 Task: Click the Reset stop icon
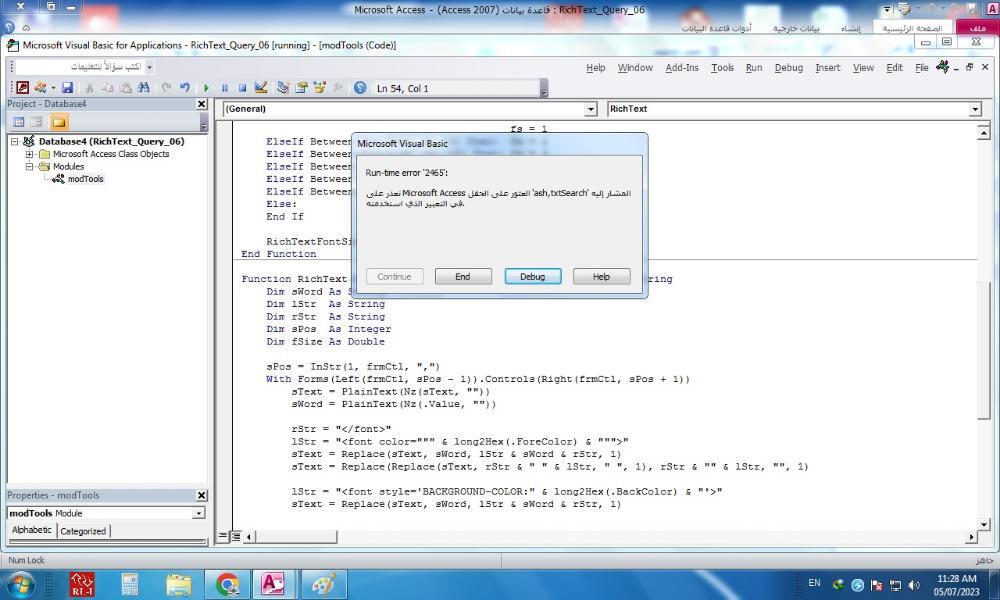[242, 88]
